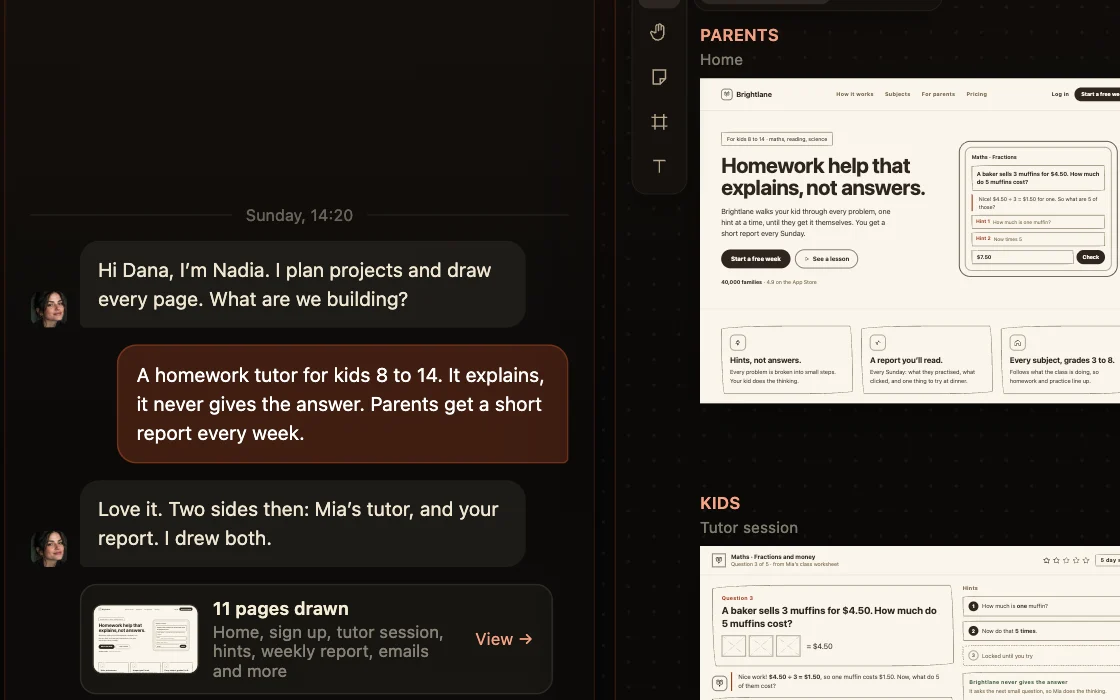Click the 'Hi Dana, I'm Nadia' message bubble

point(303,284)
